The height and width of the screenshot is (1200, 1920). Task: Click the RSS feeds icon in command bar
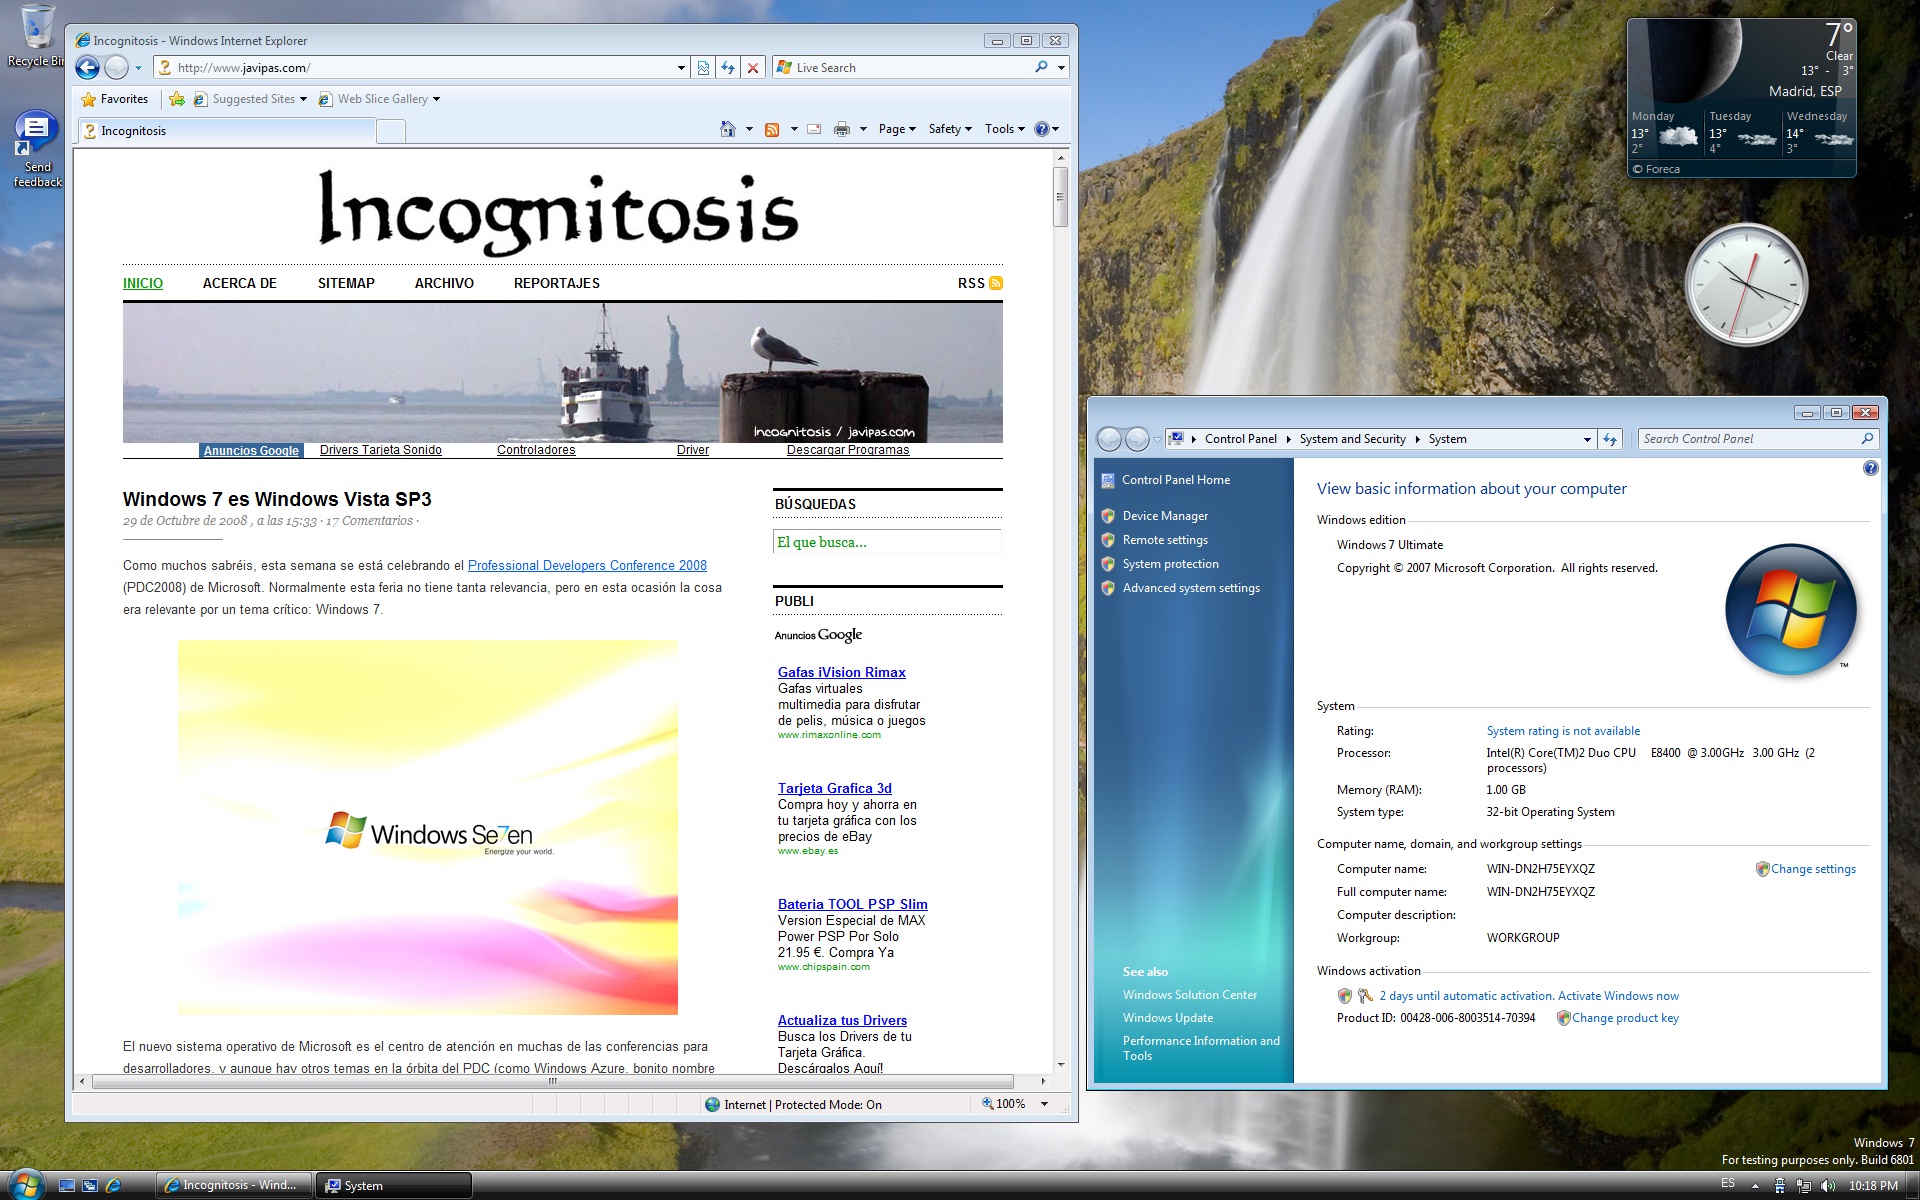pos(772,129)
